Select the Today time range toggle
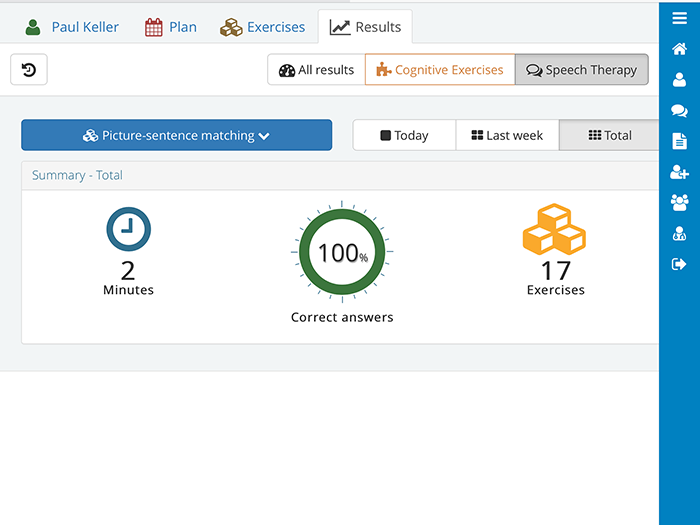Image resolution: width=700 pixels, height=525 pixels. point(404,135)
